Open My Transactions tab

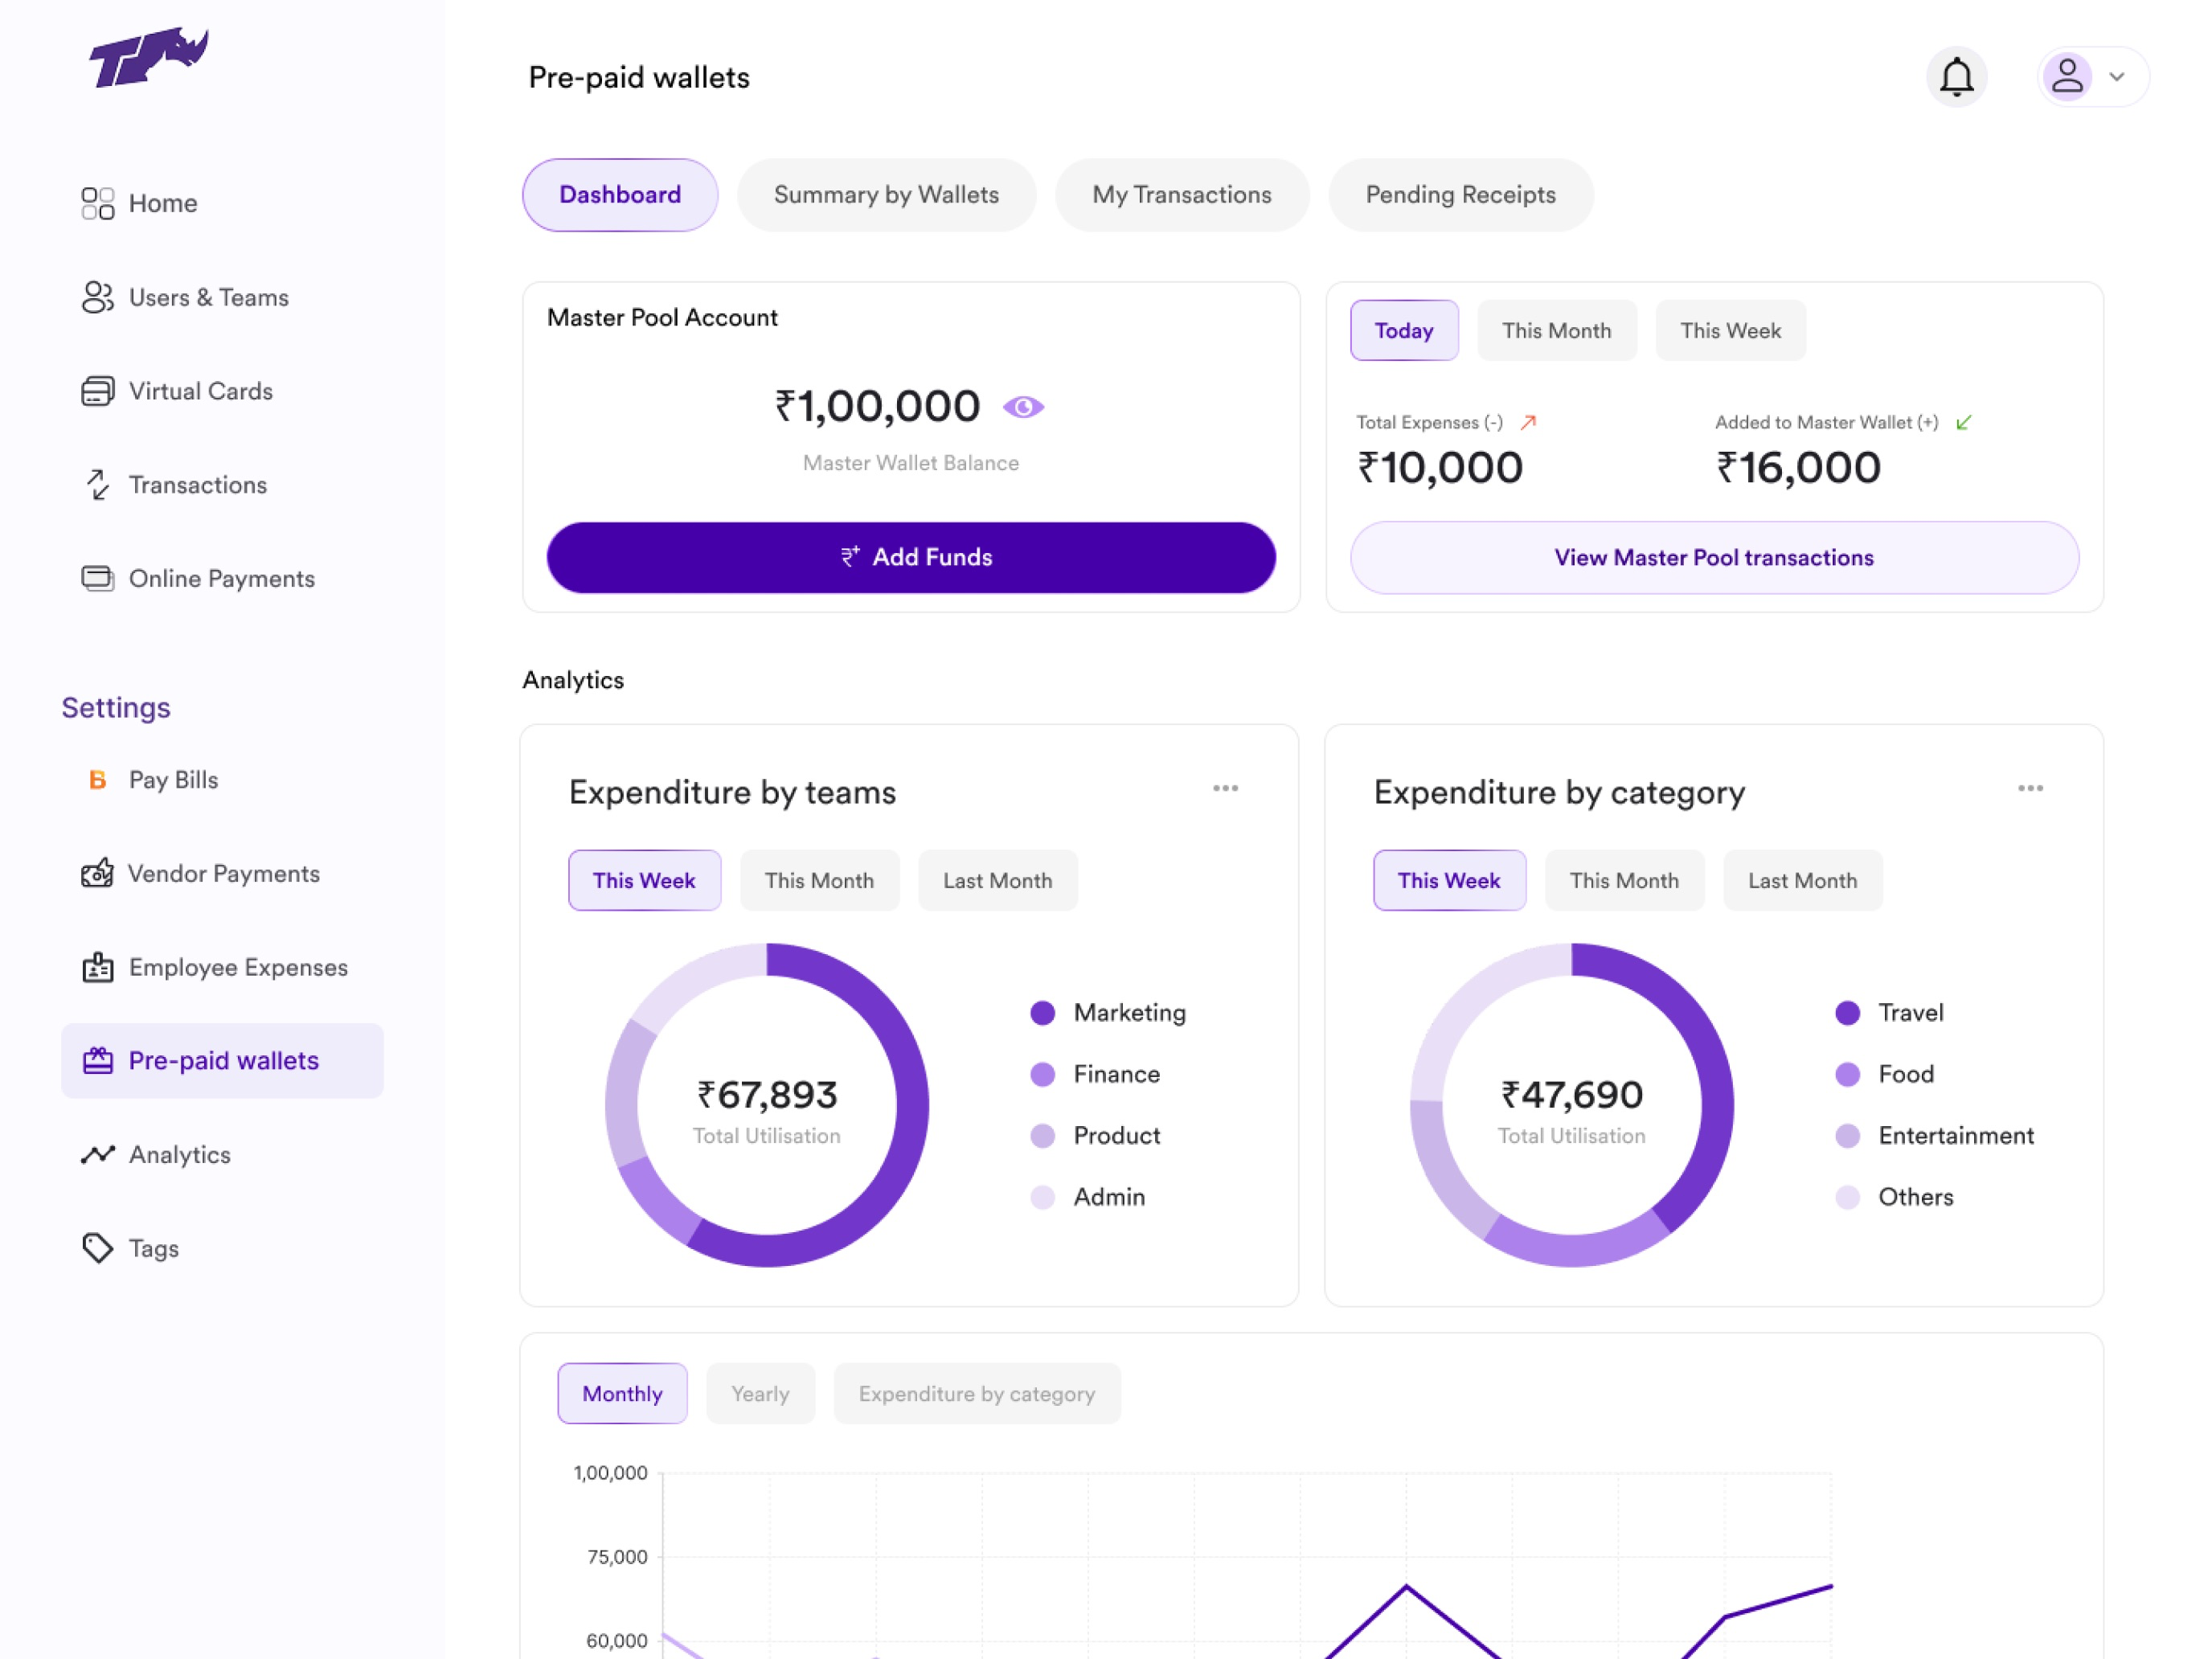point(1181,195)
